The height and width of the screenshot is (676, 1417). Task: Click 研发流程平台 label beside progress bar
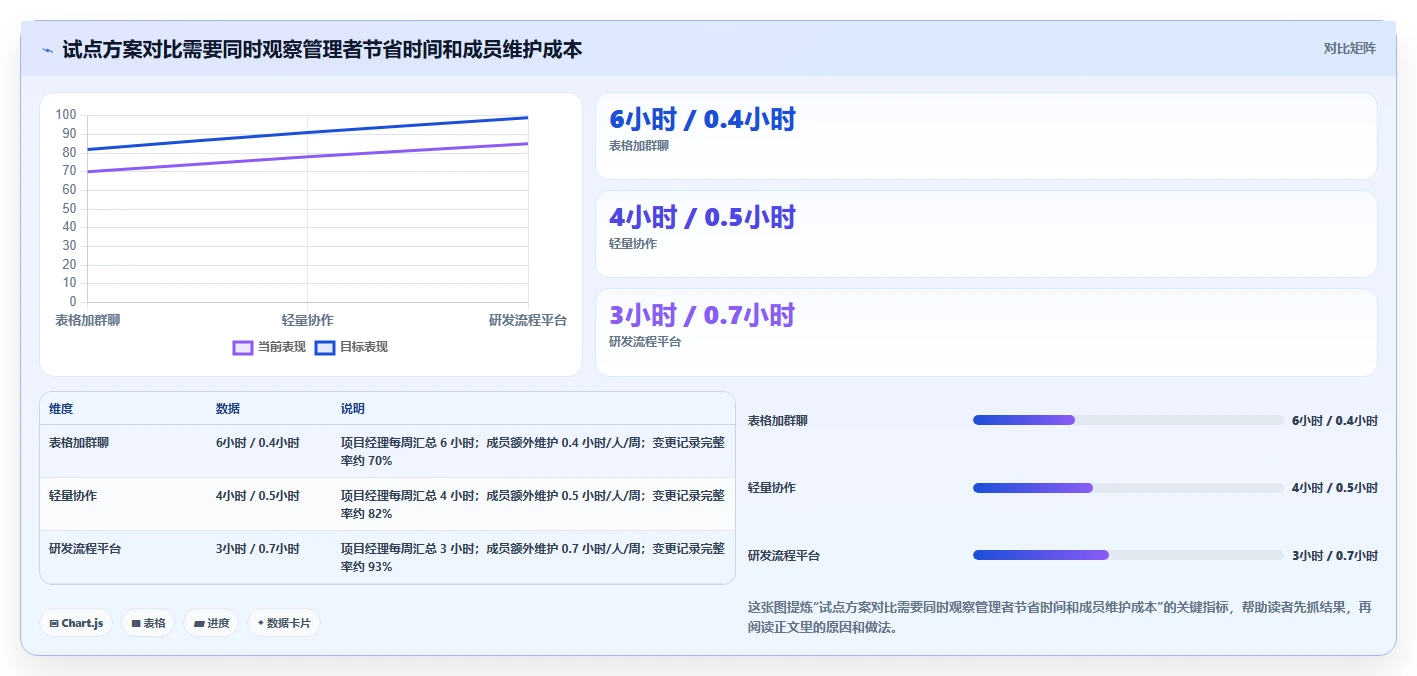(x=784, y=556)
